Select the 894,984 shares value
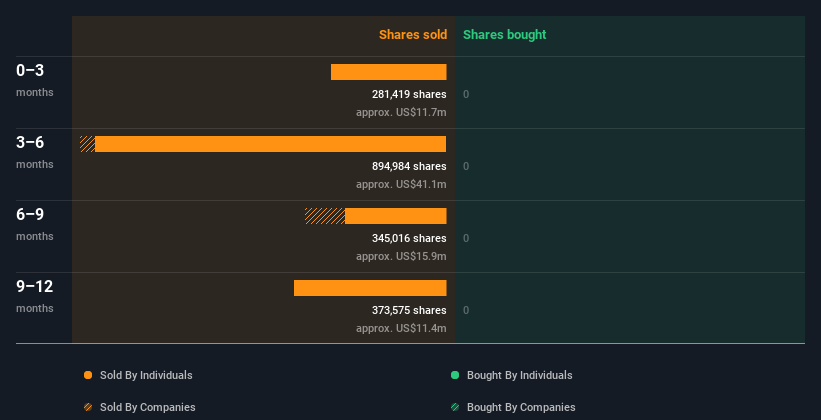This screenshot has width=821, height=420. pos(409,167)
